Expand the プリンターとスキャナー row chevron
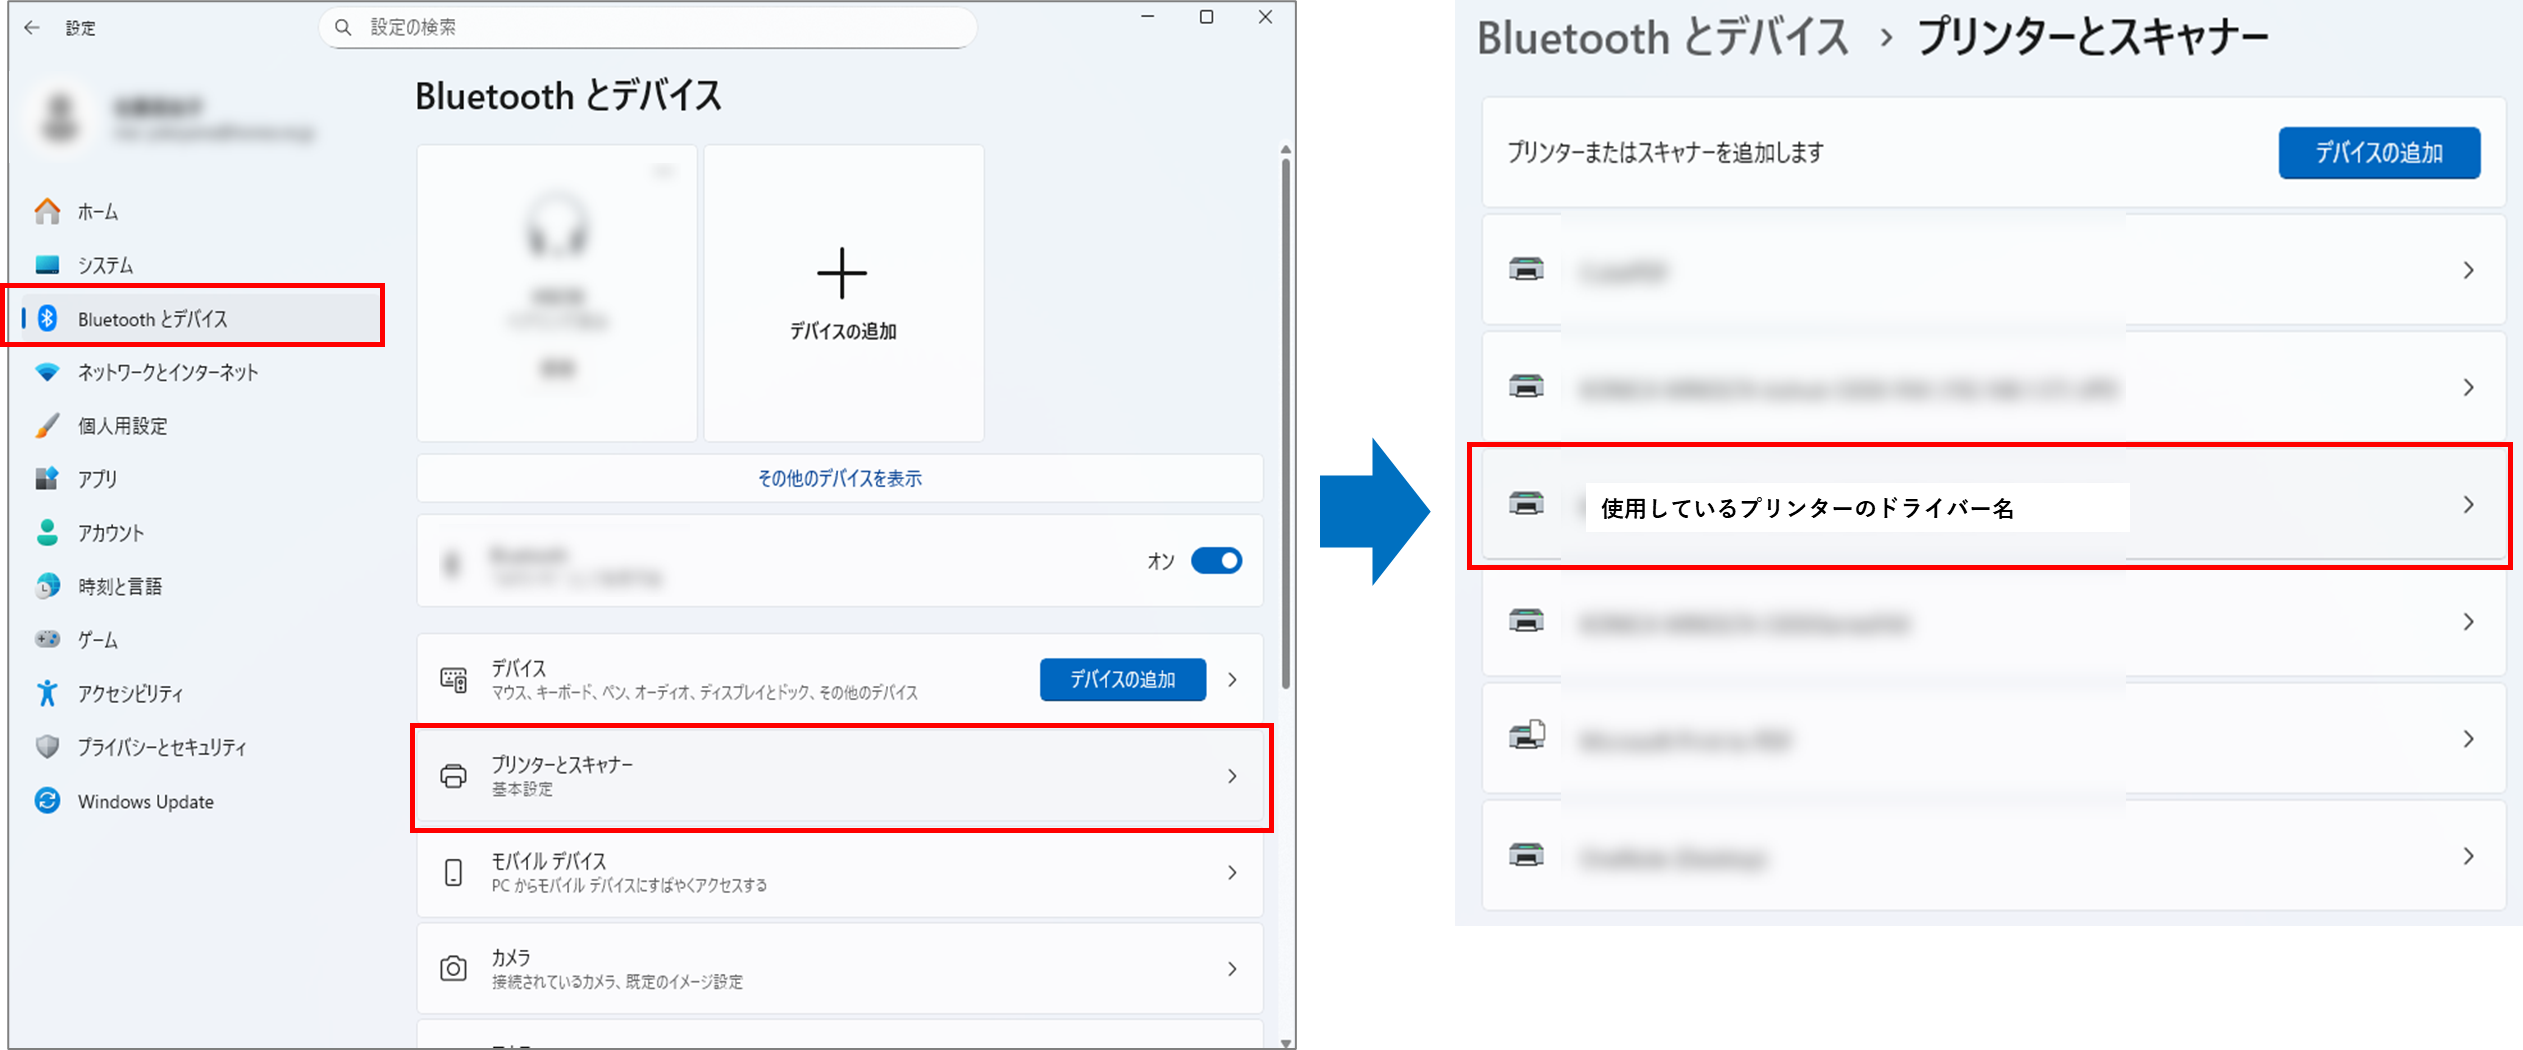Screen dimensions: 2523x1050 coord(1232,776)
